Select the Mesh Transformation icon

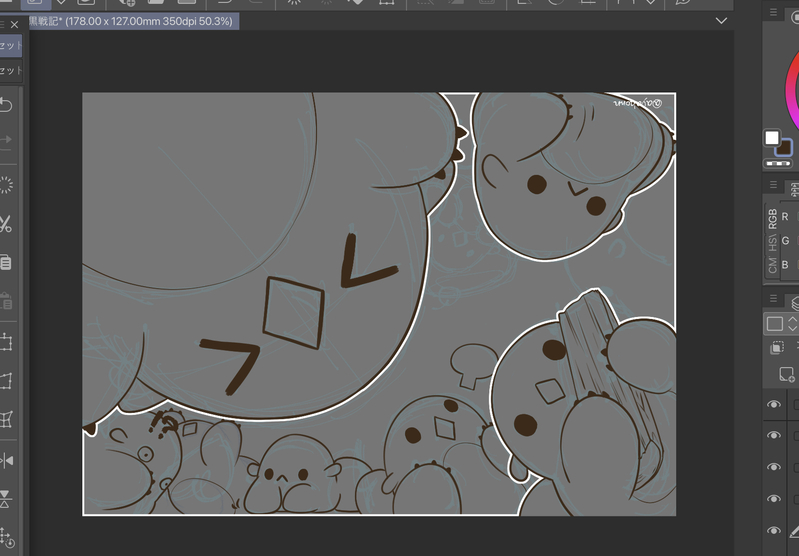click(6, 419)
